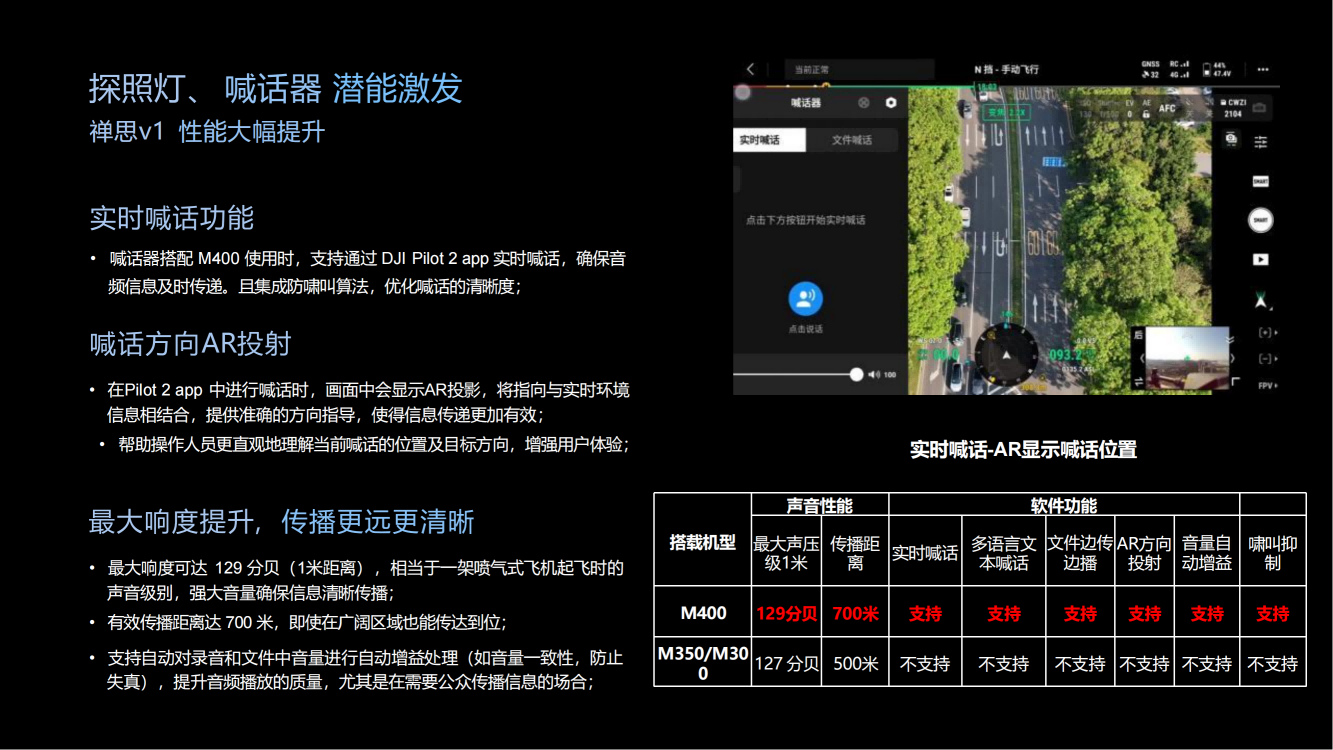This screenshot has width=1333, height=750.
Task: Open the three-dot more menu
Action: click(x=1263, y=70)
